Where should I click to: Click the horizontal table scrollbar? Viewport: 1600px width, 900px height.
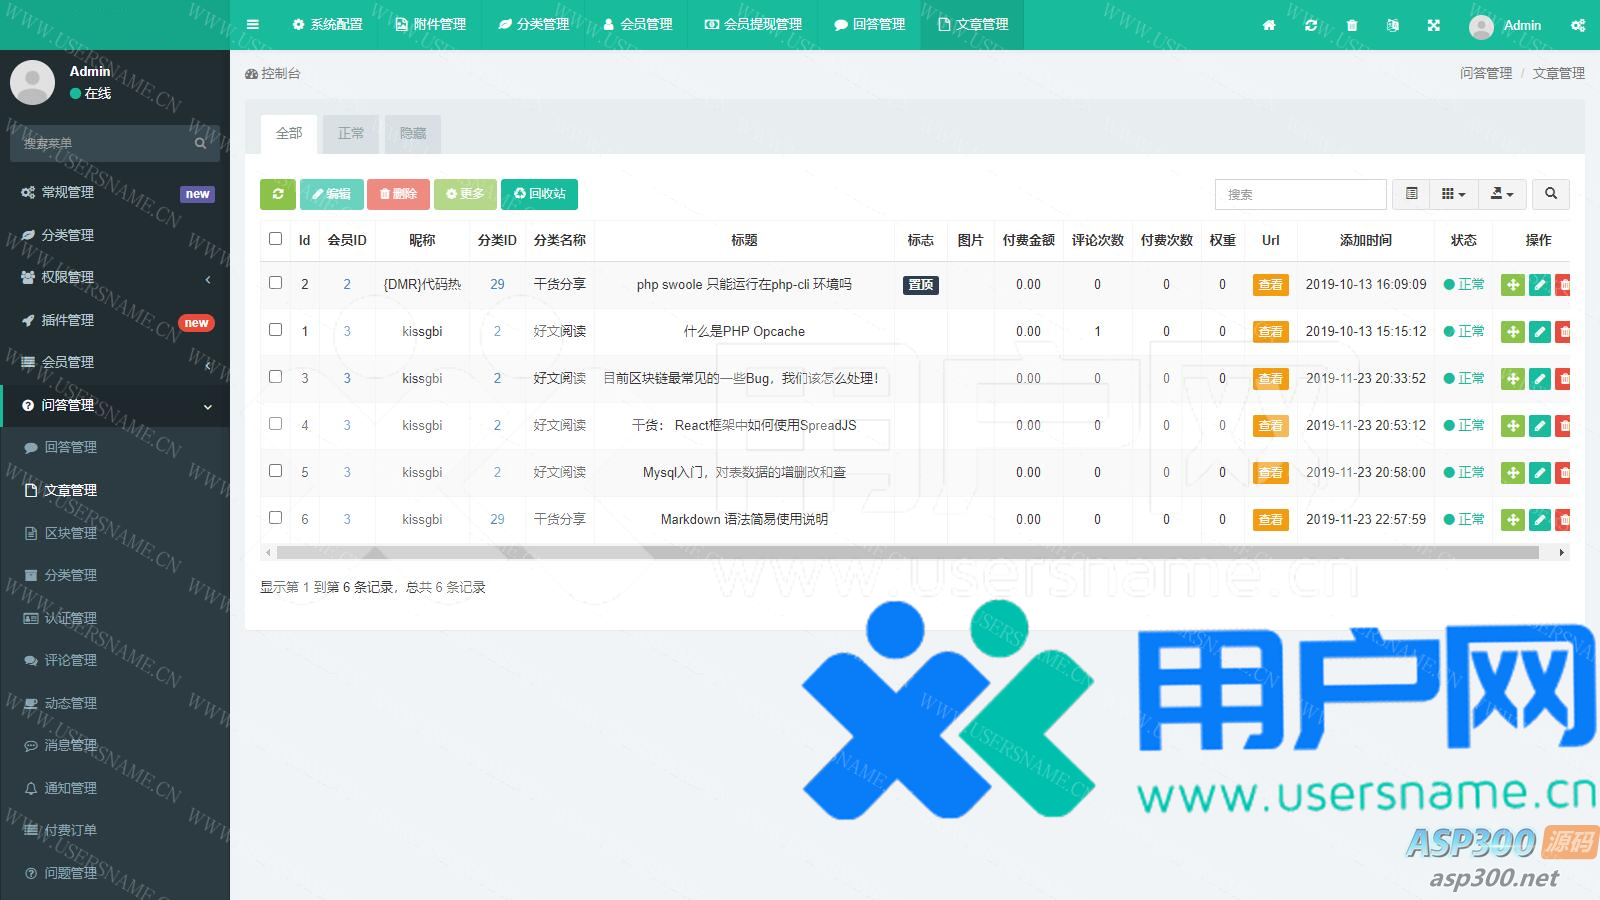(908, 552)
